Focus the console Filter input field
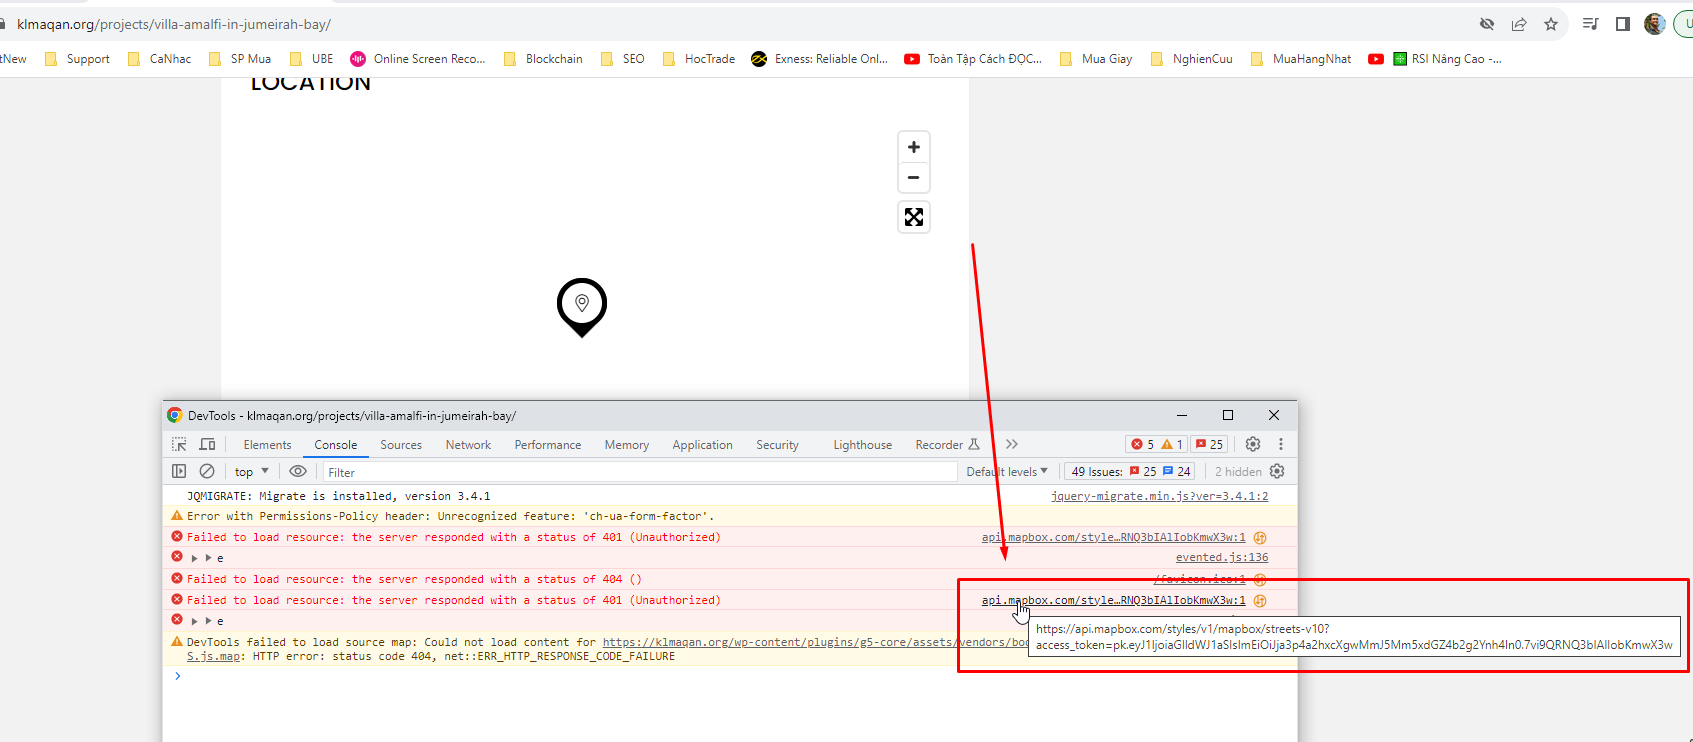The image size is (1693, 742). 640,472
